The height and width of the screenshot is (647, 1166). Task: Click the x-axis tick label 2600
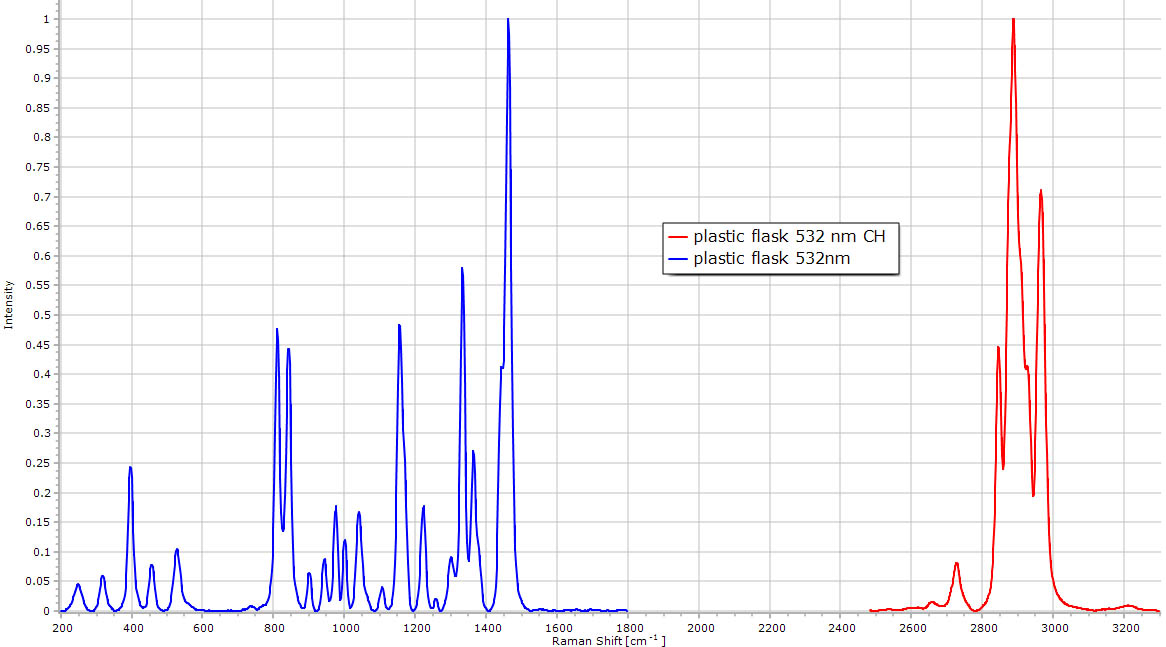pyautogui.click(x=913, y=628)
